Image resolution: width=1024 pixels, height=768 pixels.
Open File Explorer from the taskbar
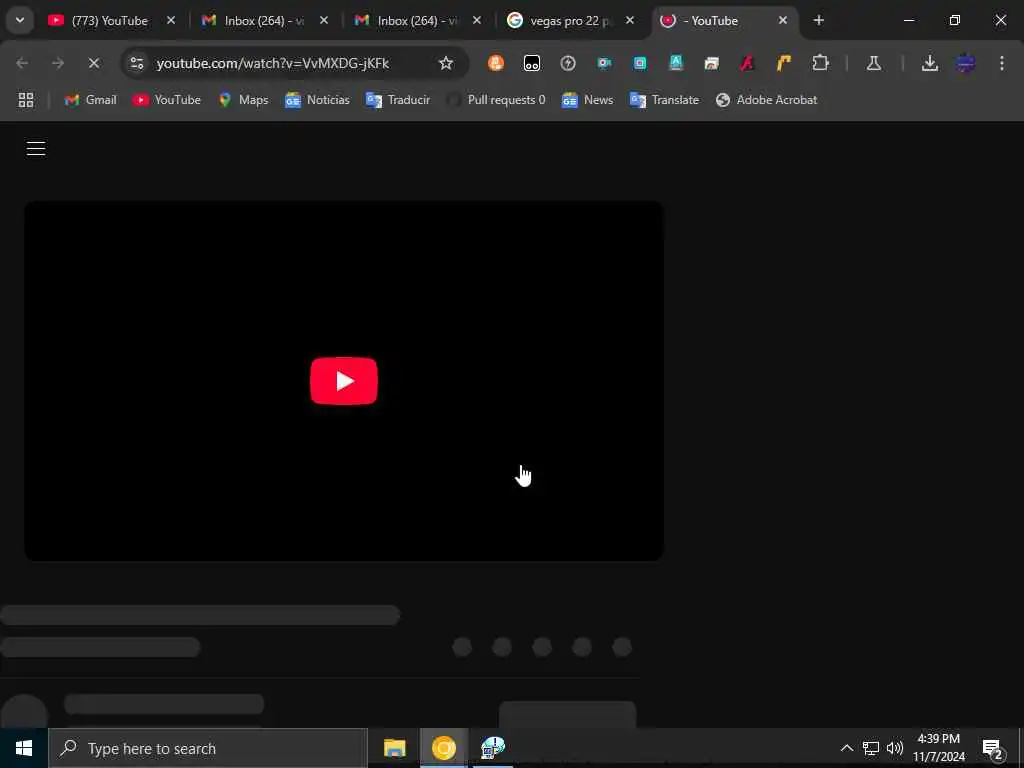pyautogui.click(x=394, y=748)
